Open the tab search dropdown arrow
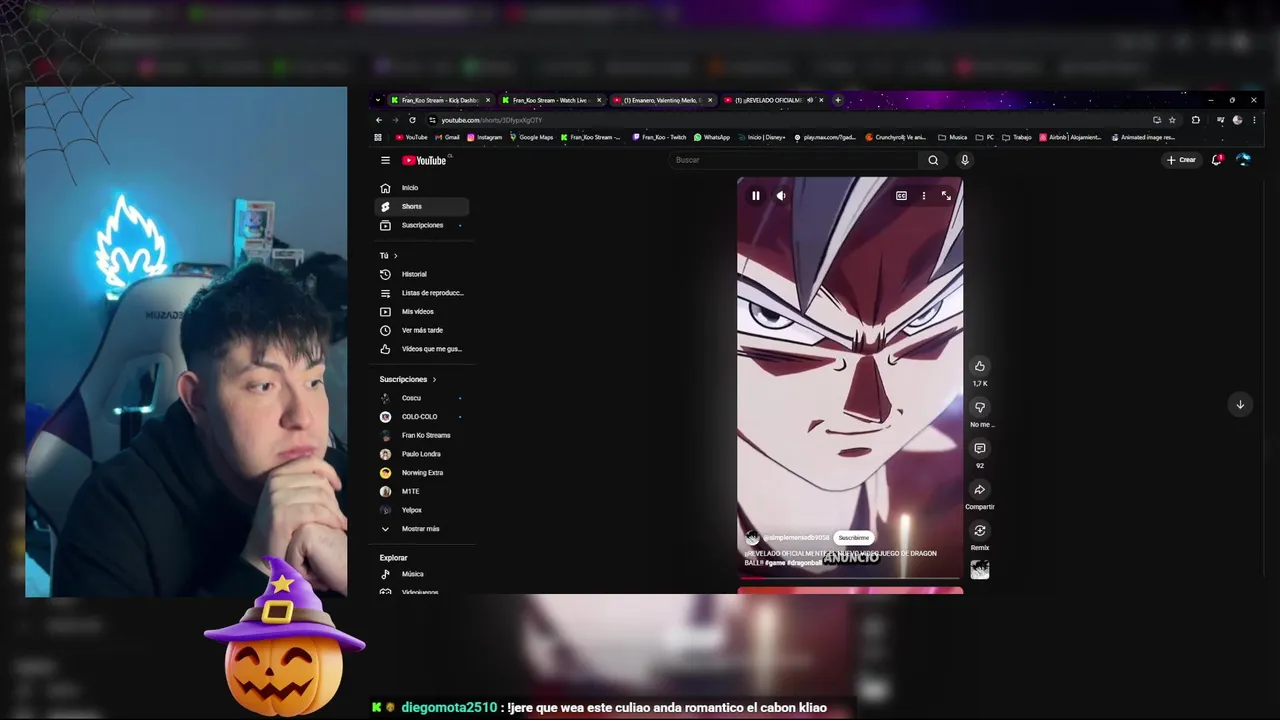Screen dimensions: 1280x720 click(x=378, y=100)
